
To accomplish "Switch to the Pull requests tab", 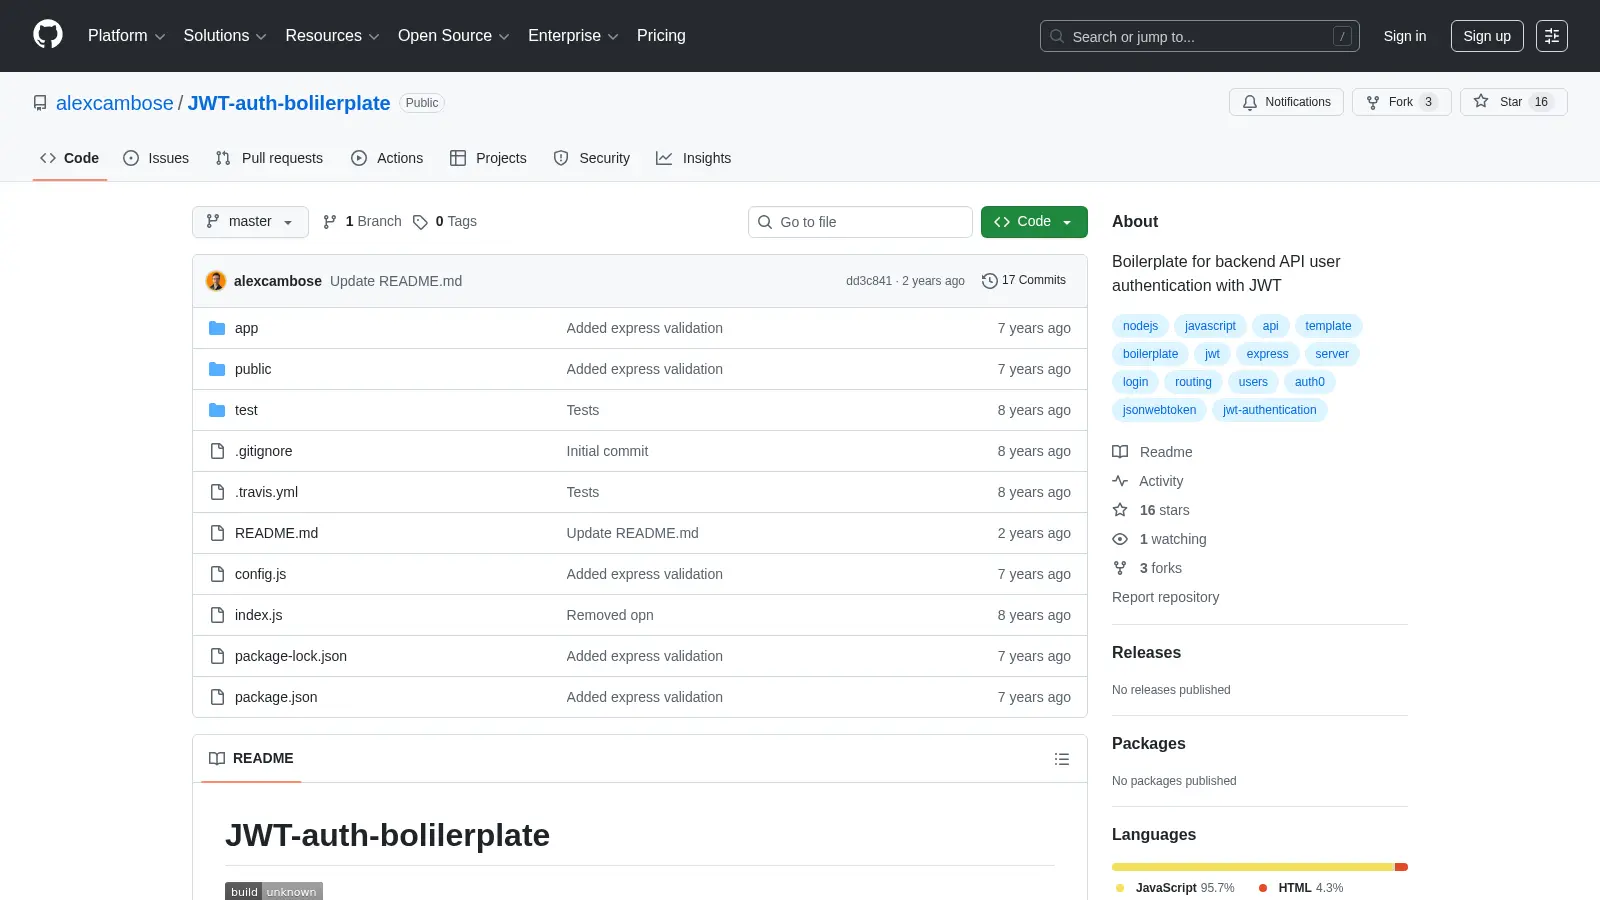I will click(x=269, y=158).
